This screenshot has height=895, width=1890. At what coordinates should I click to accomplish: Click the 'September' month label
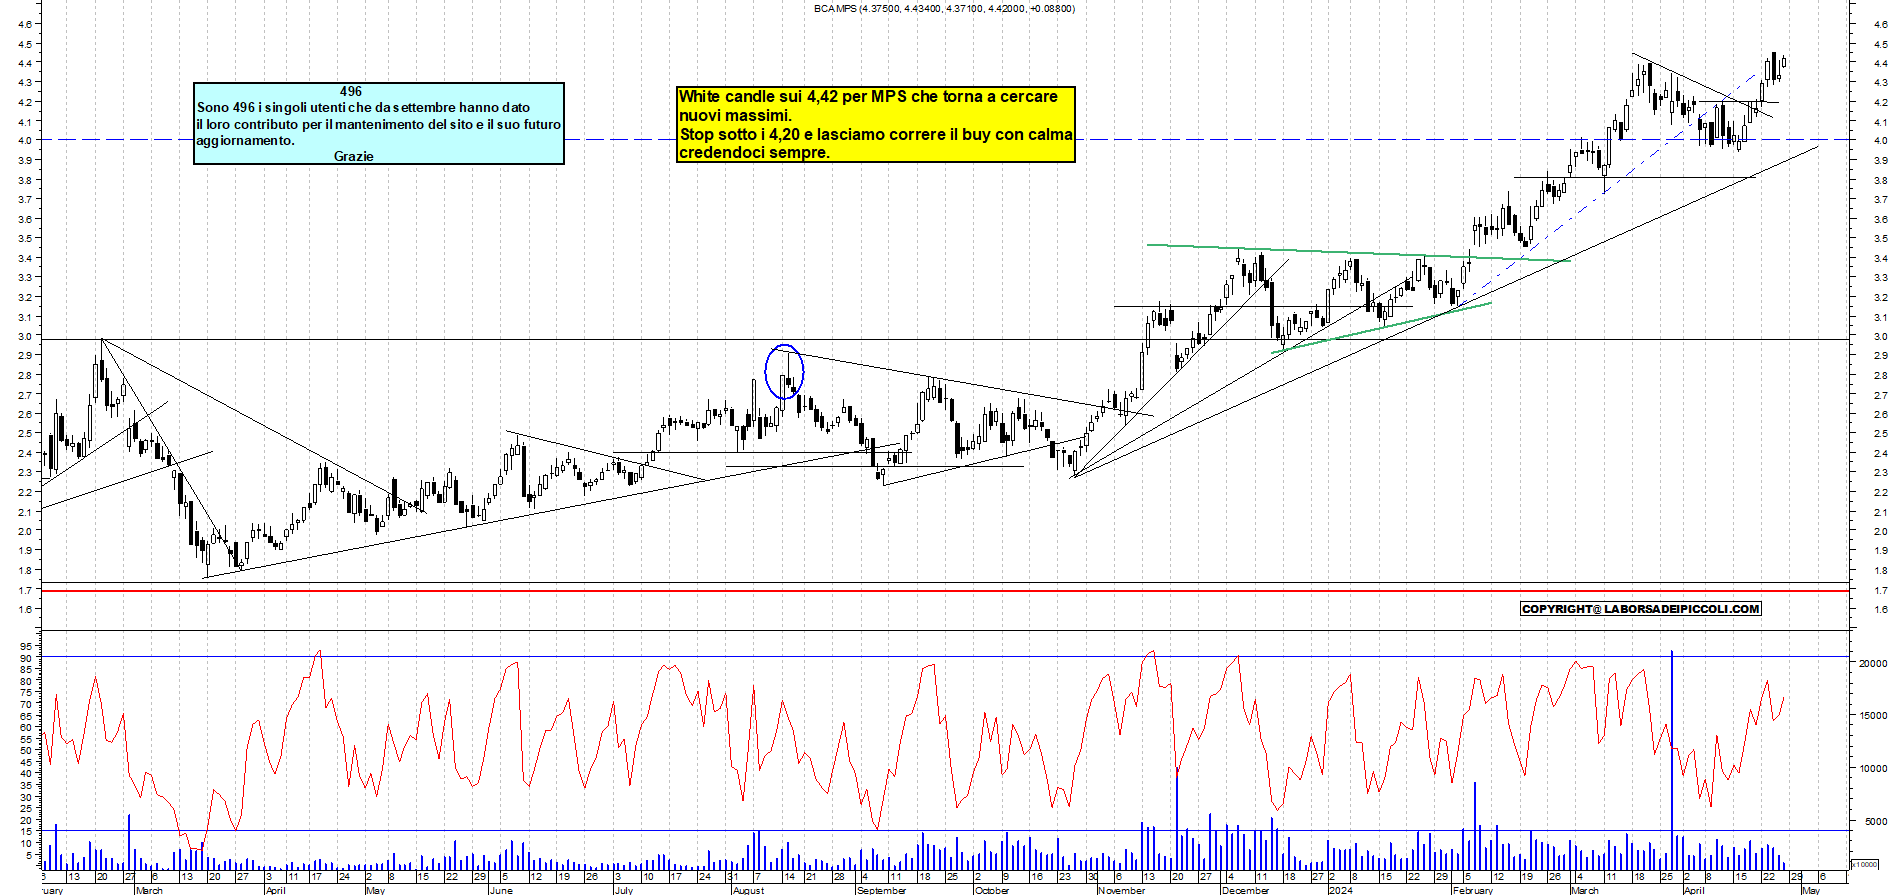(881, 890)
